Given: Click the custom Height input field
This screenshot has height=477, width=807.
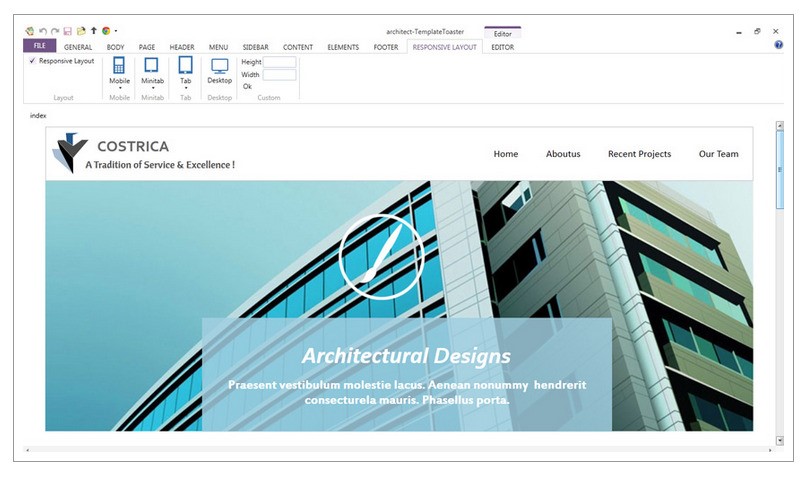Looking at the screenshot, I should click(279, 62).
